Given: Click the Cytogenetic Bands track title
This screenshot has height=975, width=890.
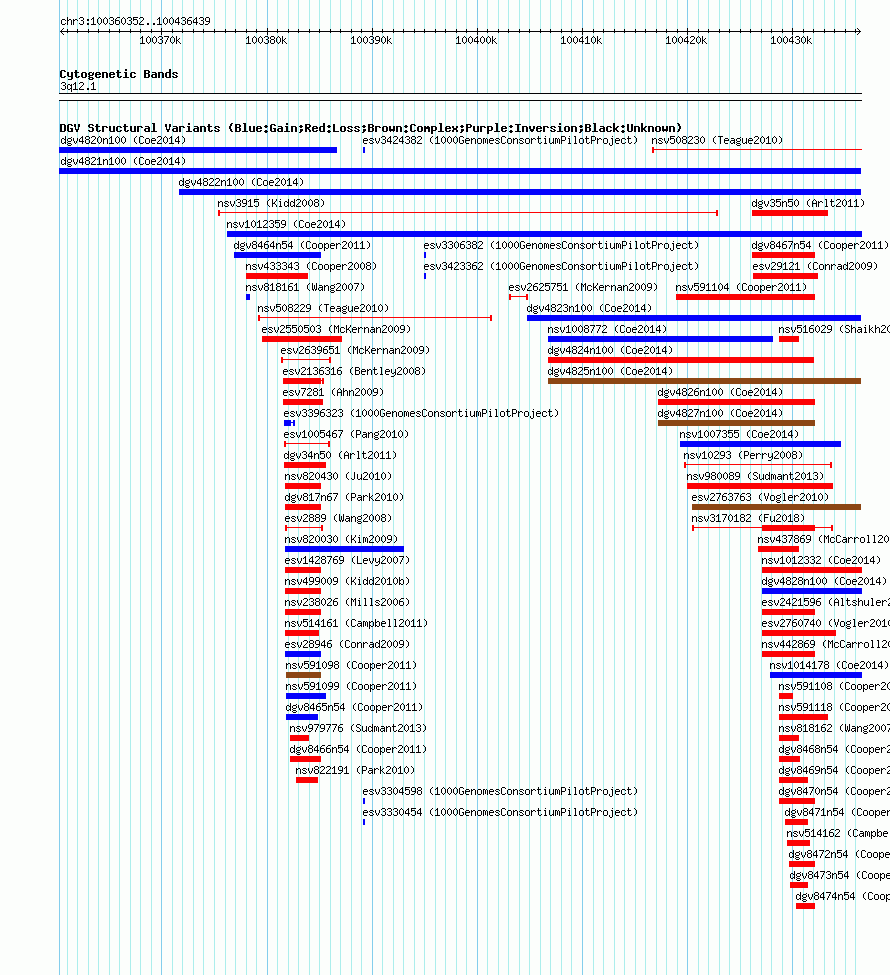Looking at the screenshot, I should click(119, 74).
